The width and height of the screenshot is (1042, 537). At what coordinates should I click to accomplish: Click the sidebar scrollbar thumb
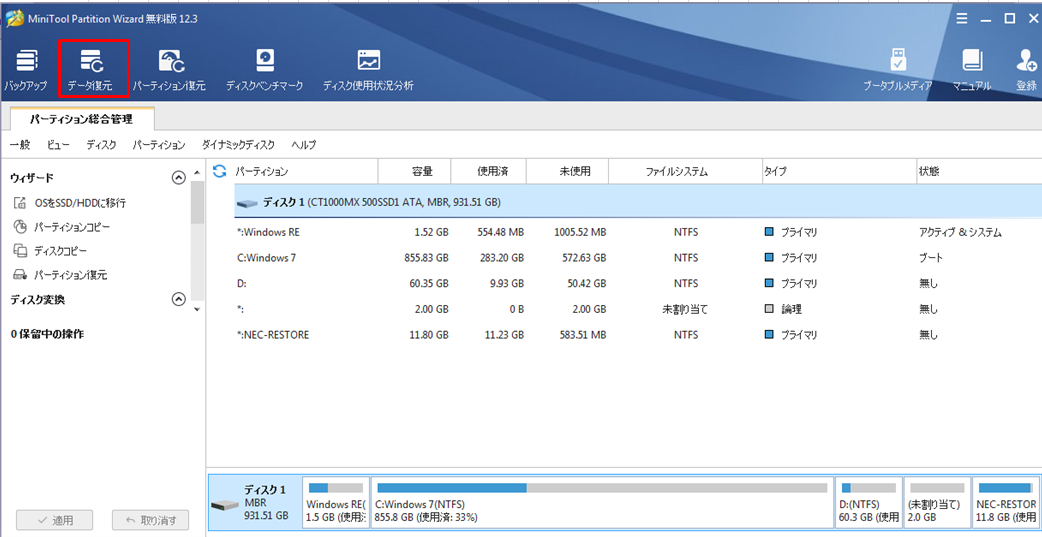197,202
